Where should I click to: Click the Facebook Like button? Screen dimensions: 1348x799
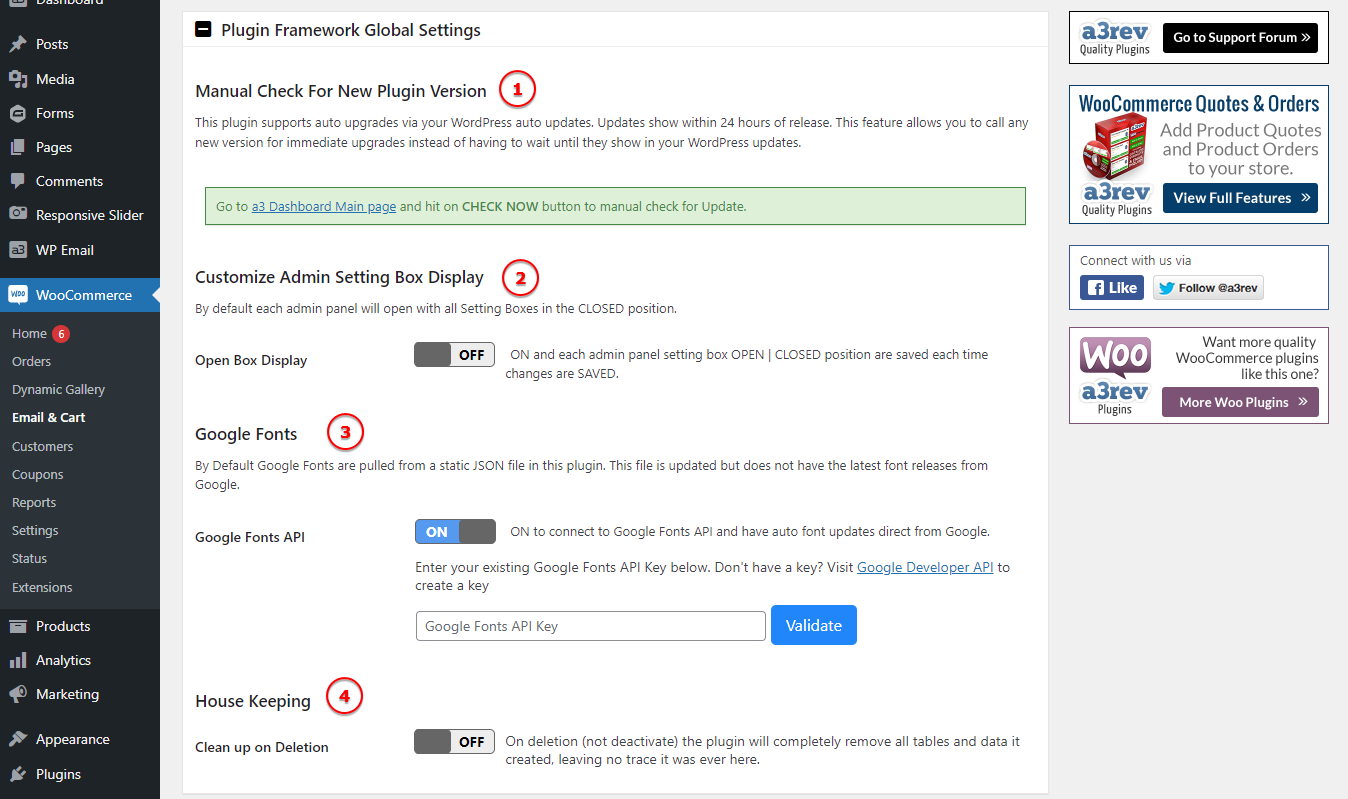click(1112, 288)
